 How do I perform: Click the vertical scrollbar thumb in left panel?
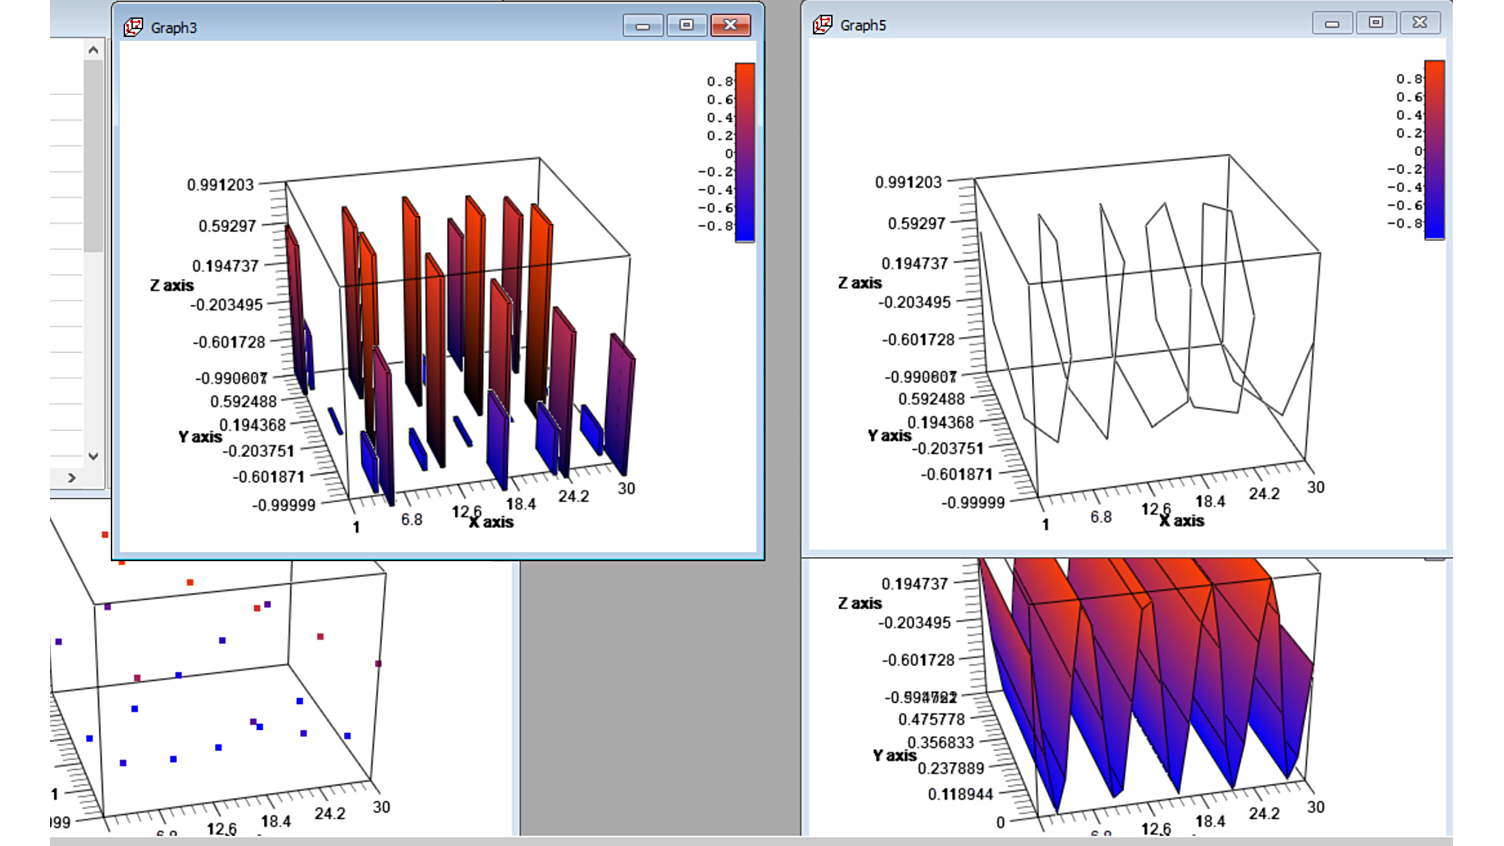tap(93, 156)
